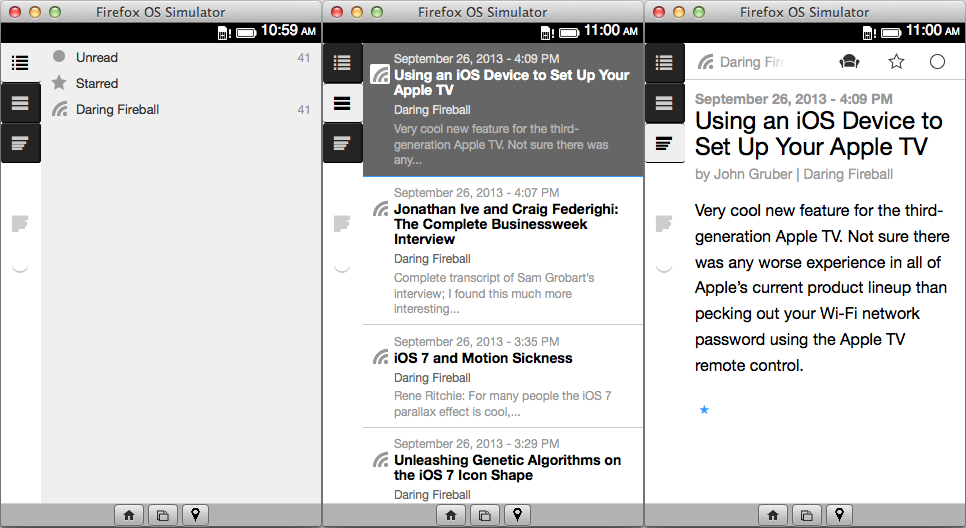Click RSS icon beside highlighted Apple TV article
This screenshot has width=966, height=528.
(x=380, y=75)
